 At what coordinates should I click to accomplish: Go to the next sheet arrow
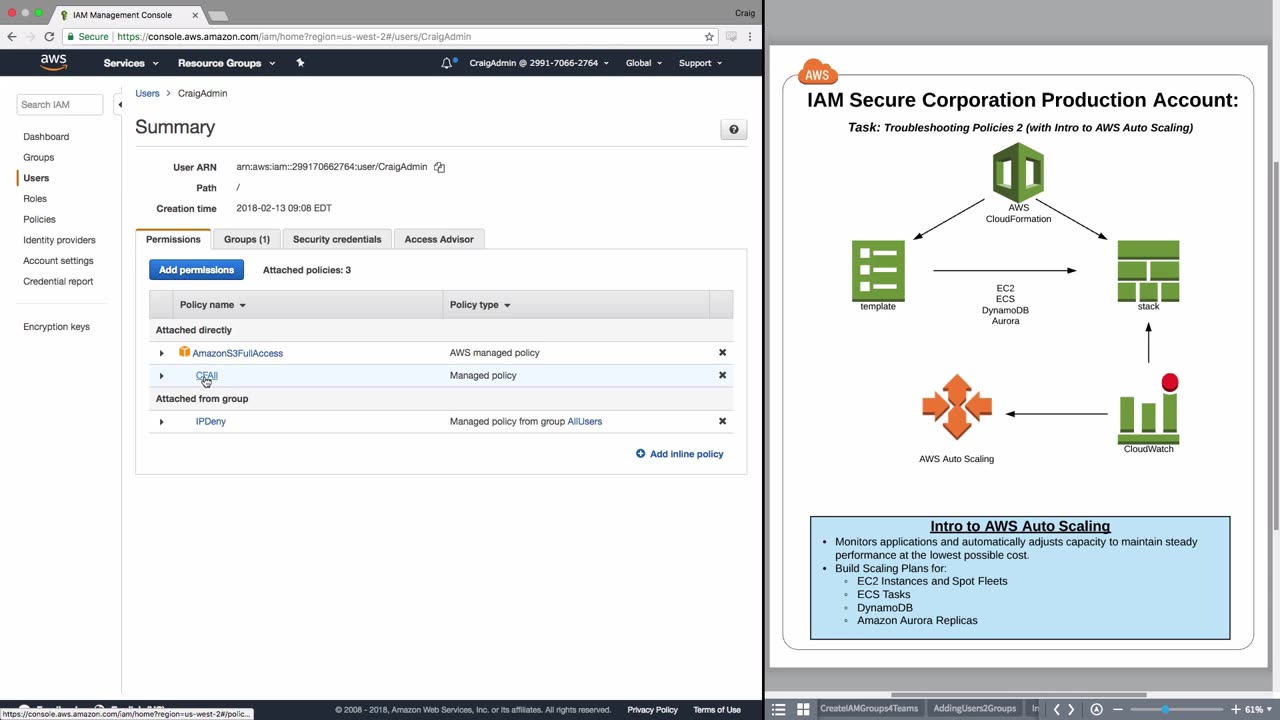pyautogui.click(x=1071, y=710)
